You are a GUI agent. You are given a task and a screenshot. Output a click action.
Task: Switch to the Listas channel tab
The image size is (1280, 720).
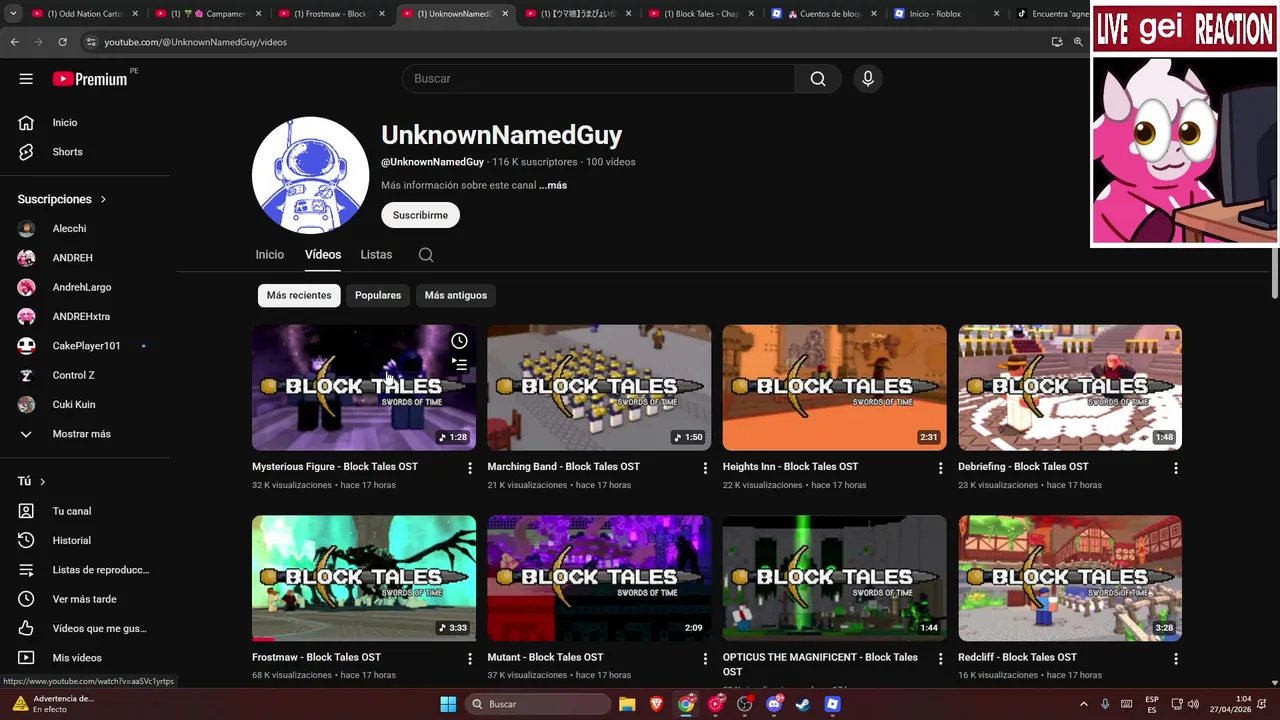376,255
